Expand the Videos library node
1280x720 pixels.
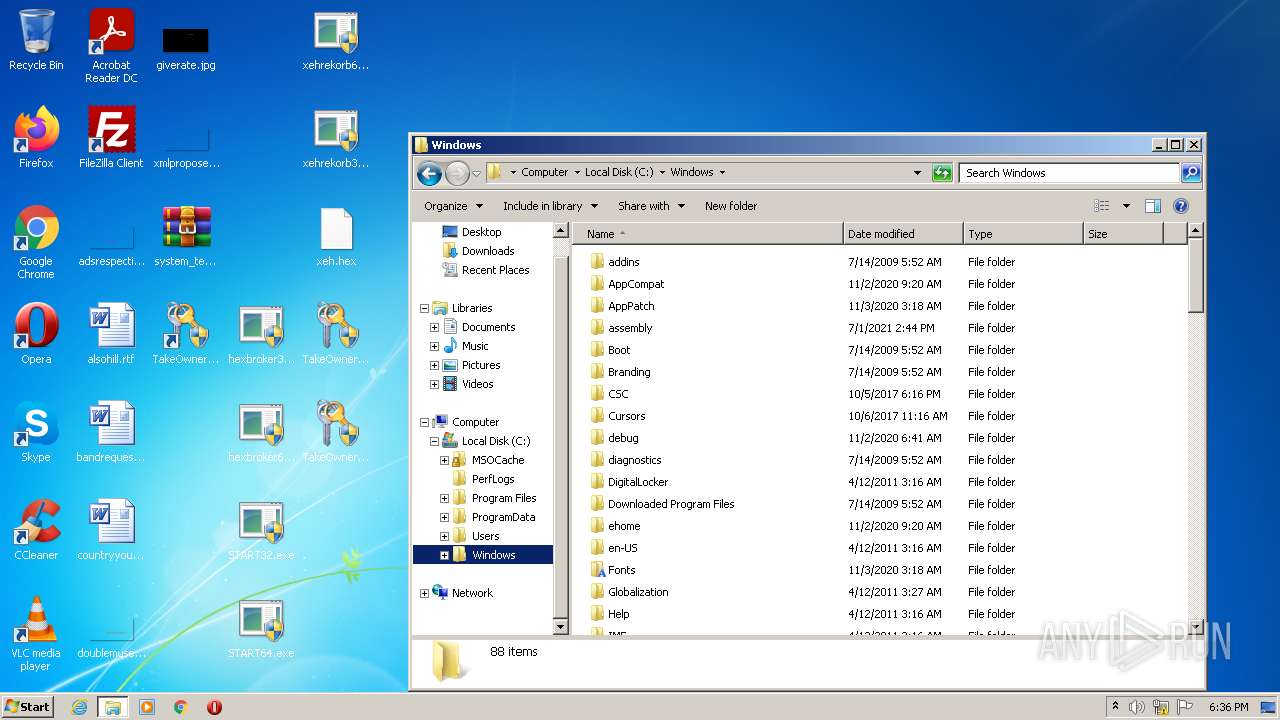pos(435,384)
